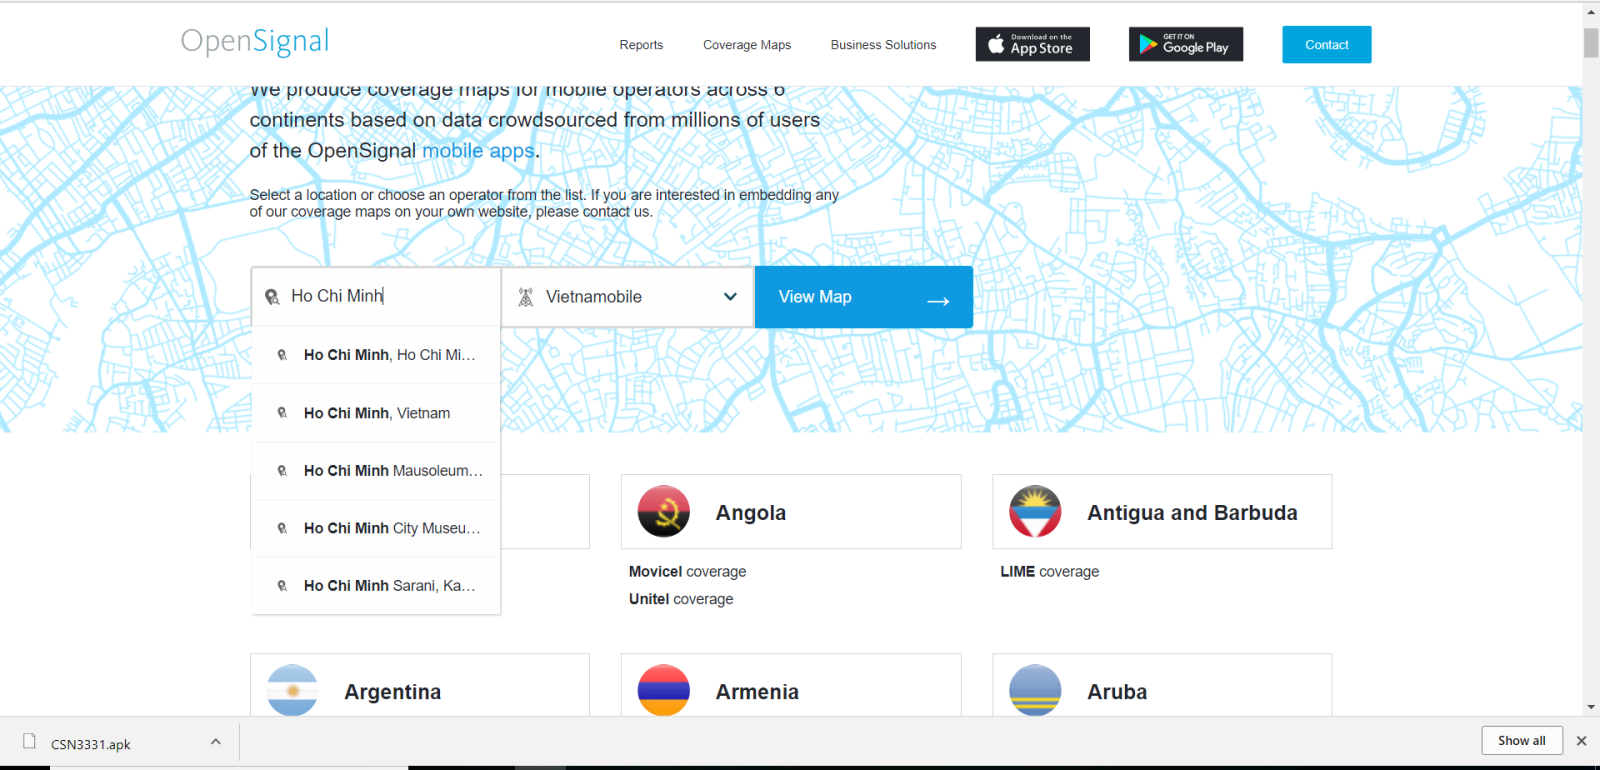Open the Business Solutions menu item

pos(883,45)
